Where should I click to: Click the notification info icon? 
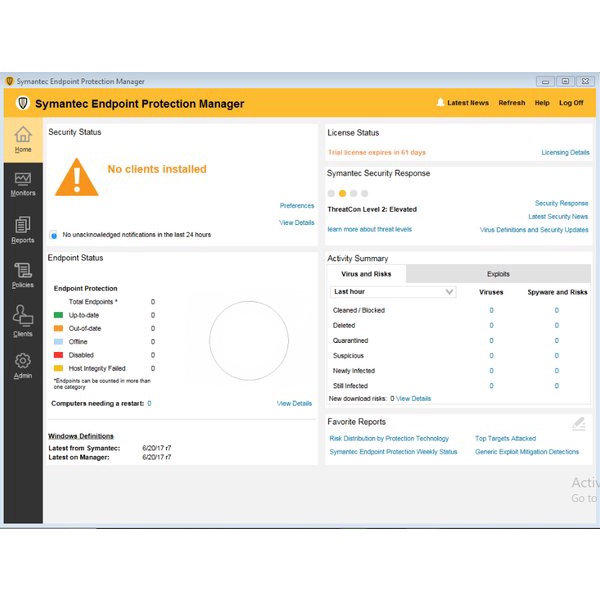pyautogui.click(x=54, y=235)
